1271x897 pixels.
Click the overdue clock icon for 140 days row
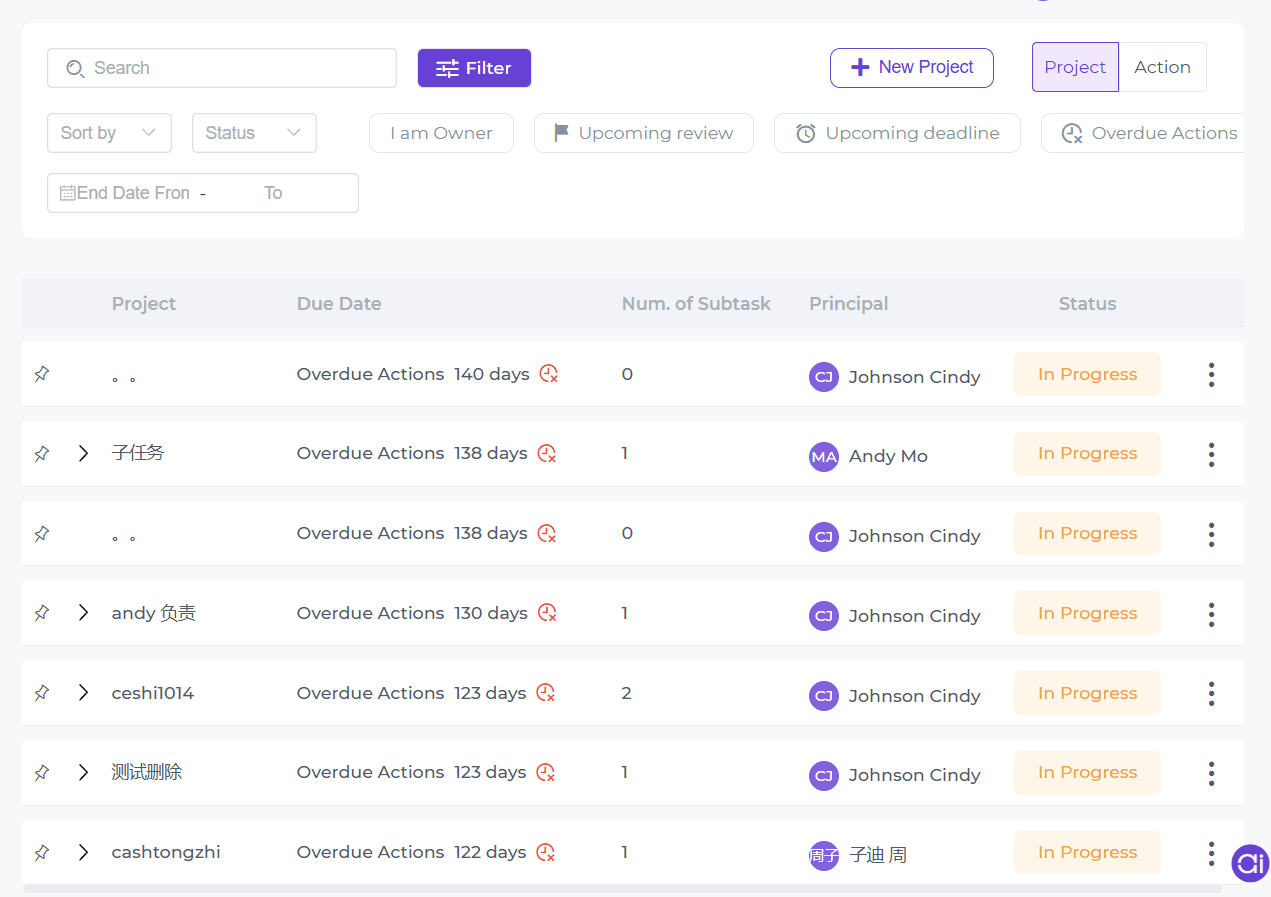(549, 374)
